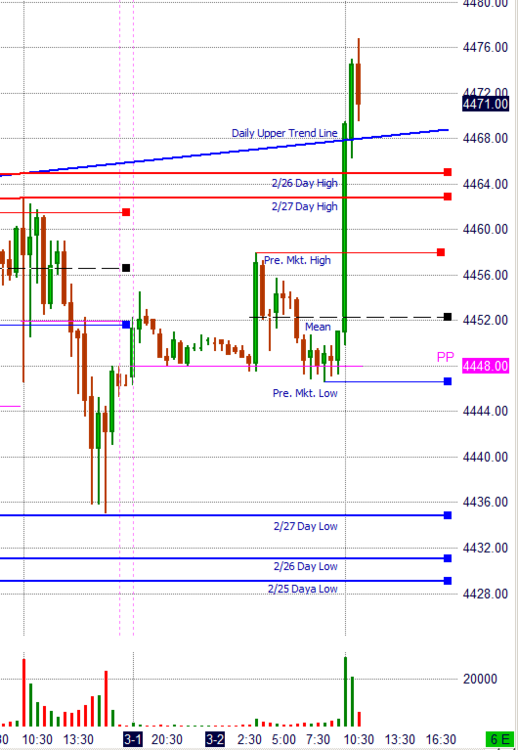Viewport: 518px width, 750px height.
Task: Select the blue 2/26 Day Low handle
Action: coord(448,558)
